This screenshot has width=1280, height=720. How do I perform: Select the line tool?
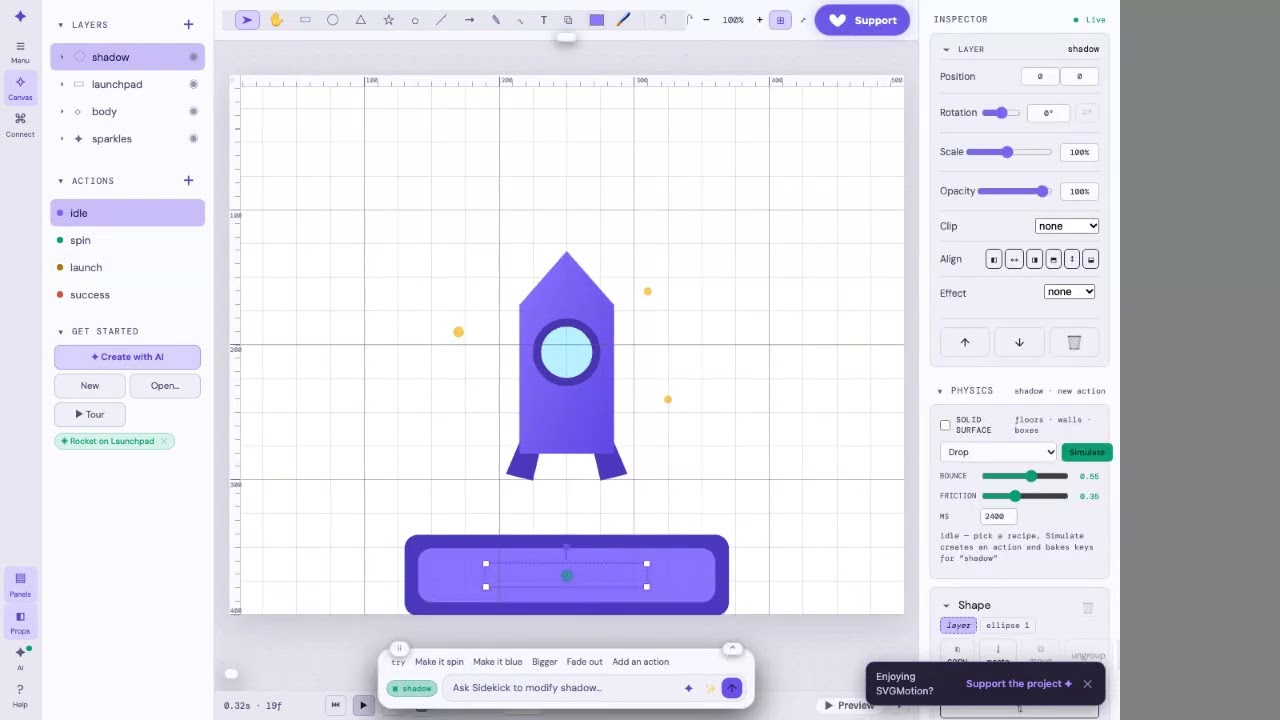point(441,20)
